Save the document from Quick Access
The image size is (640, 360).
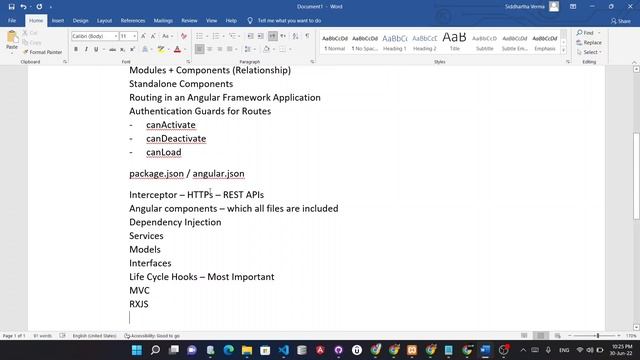point(11,7)
